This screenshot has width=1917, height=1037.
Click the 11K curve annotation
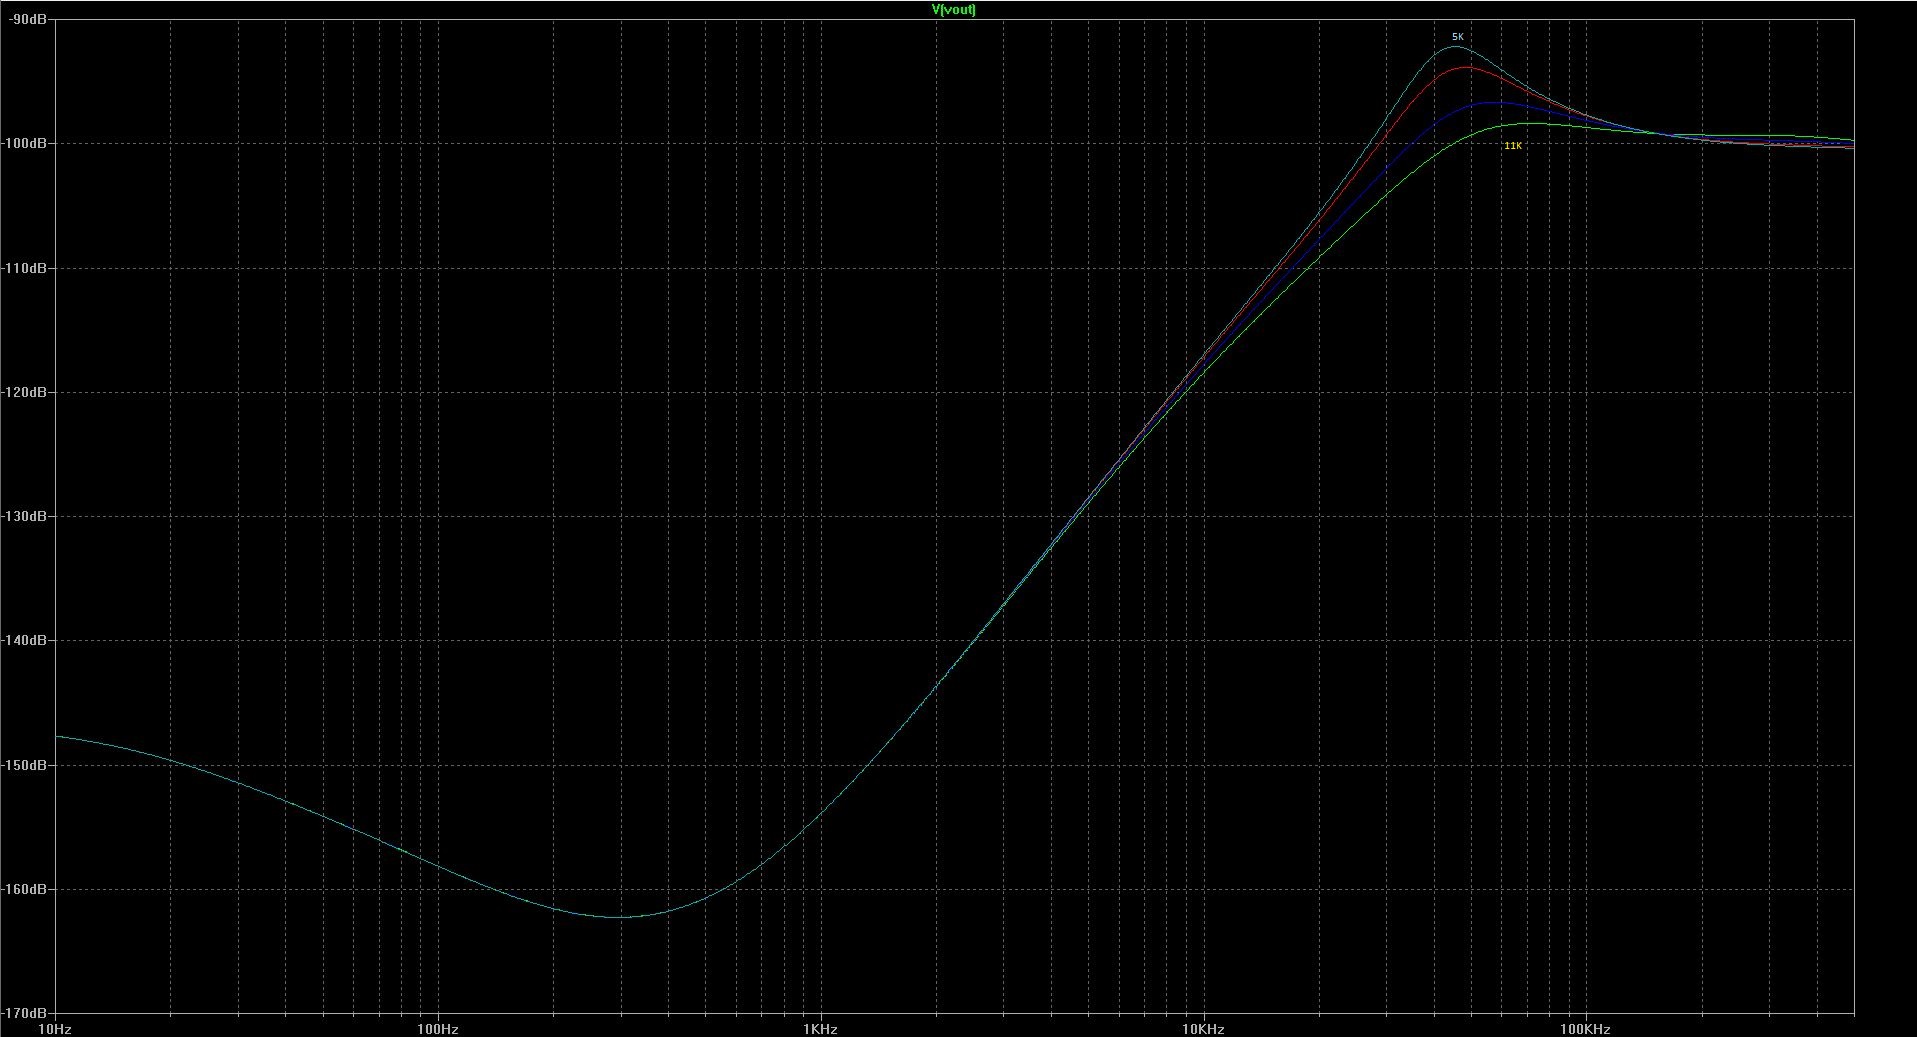tap(1513, 146)
